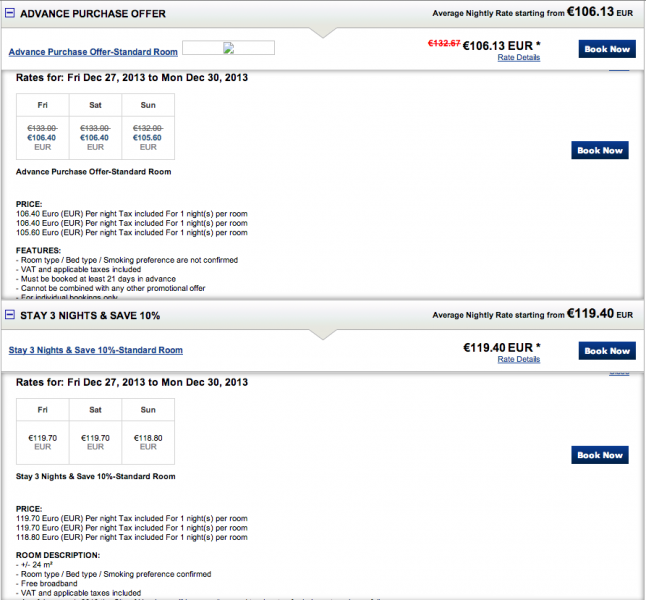Select the Saturday €119.70 rate cell
The width and height of the screenshot is (646, 600).
(95, 437)
